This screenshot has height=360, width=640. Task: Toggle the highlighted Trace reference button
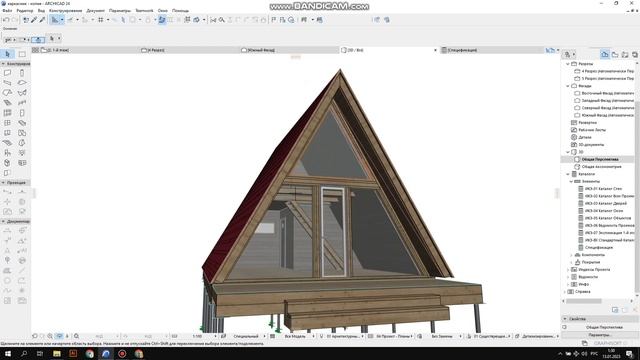pyautogui.click(x=162, y=20)
